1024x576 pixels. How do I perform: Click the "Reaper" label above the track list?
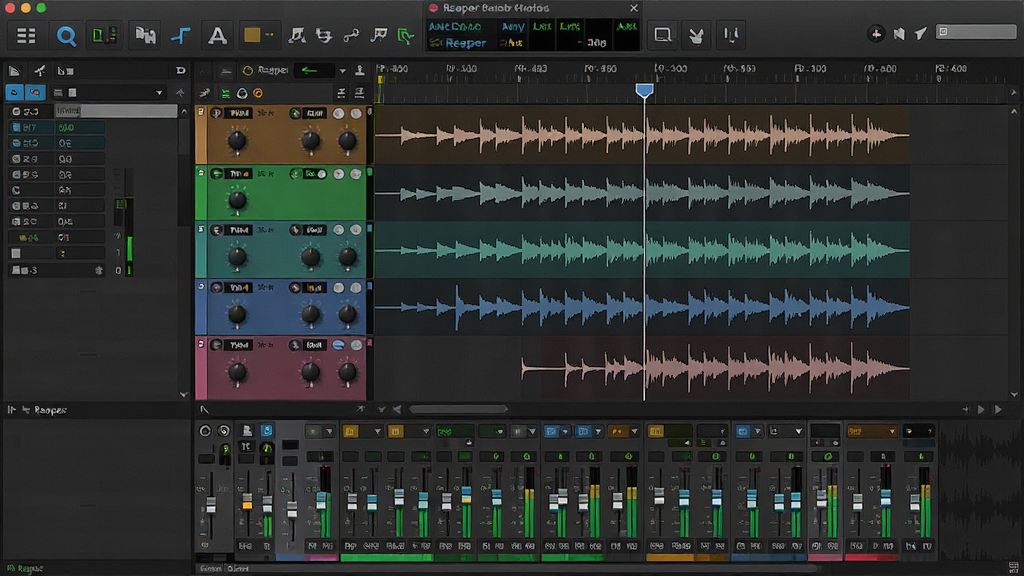pos(273,70)
